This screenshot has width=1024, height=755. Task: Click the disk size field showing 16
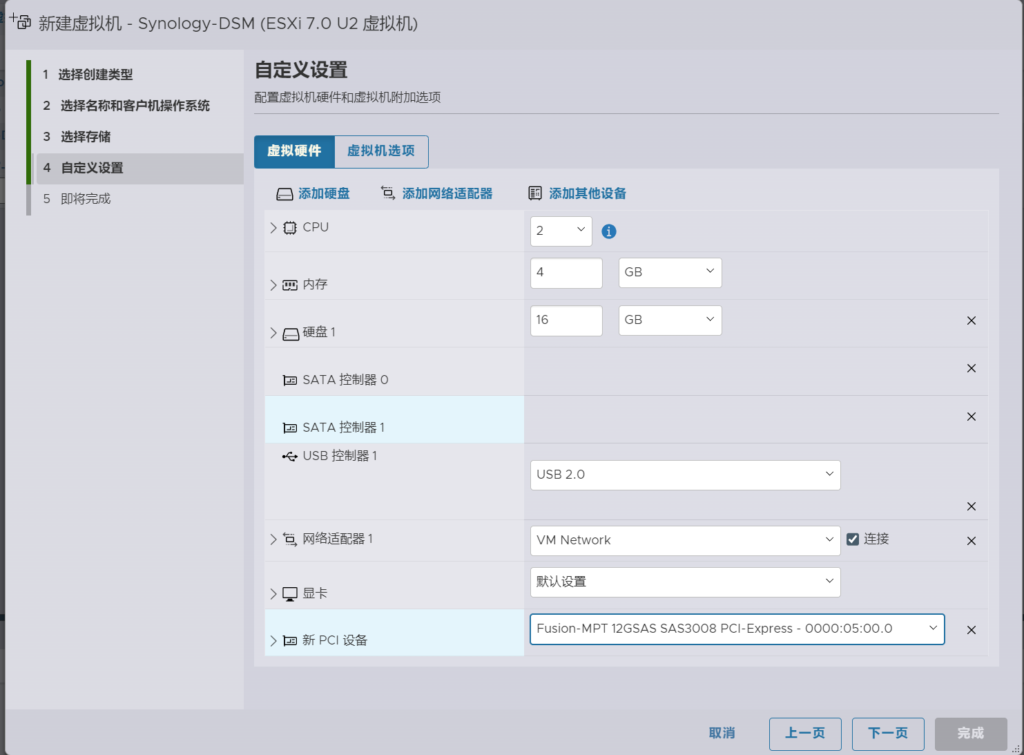coord(566,320)
